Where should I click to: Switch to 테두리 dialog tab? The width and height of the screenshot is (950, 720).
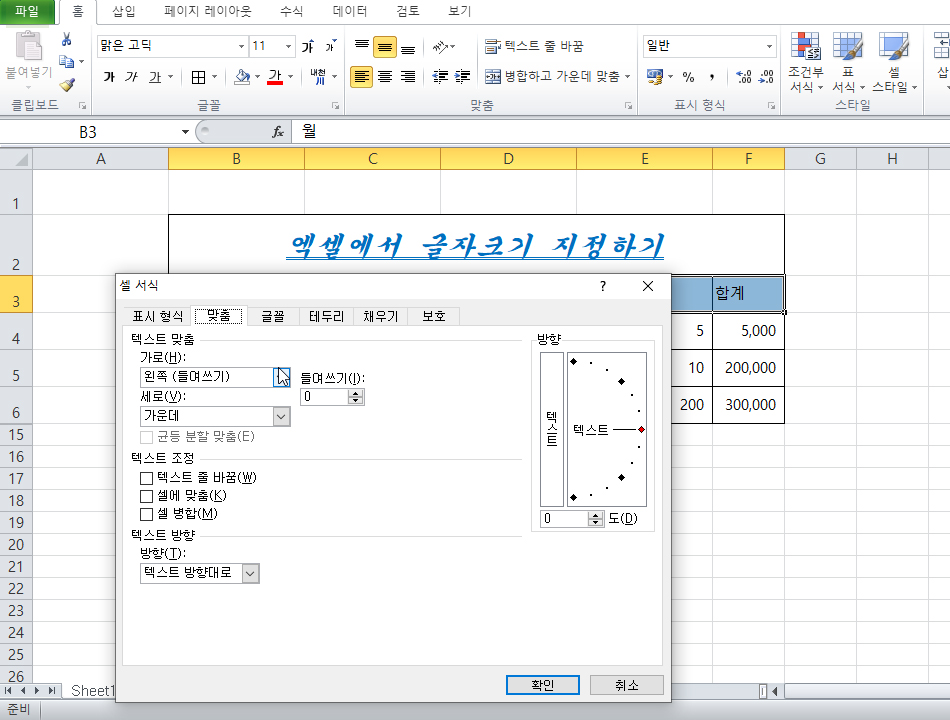click(327, 316)
